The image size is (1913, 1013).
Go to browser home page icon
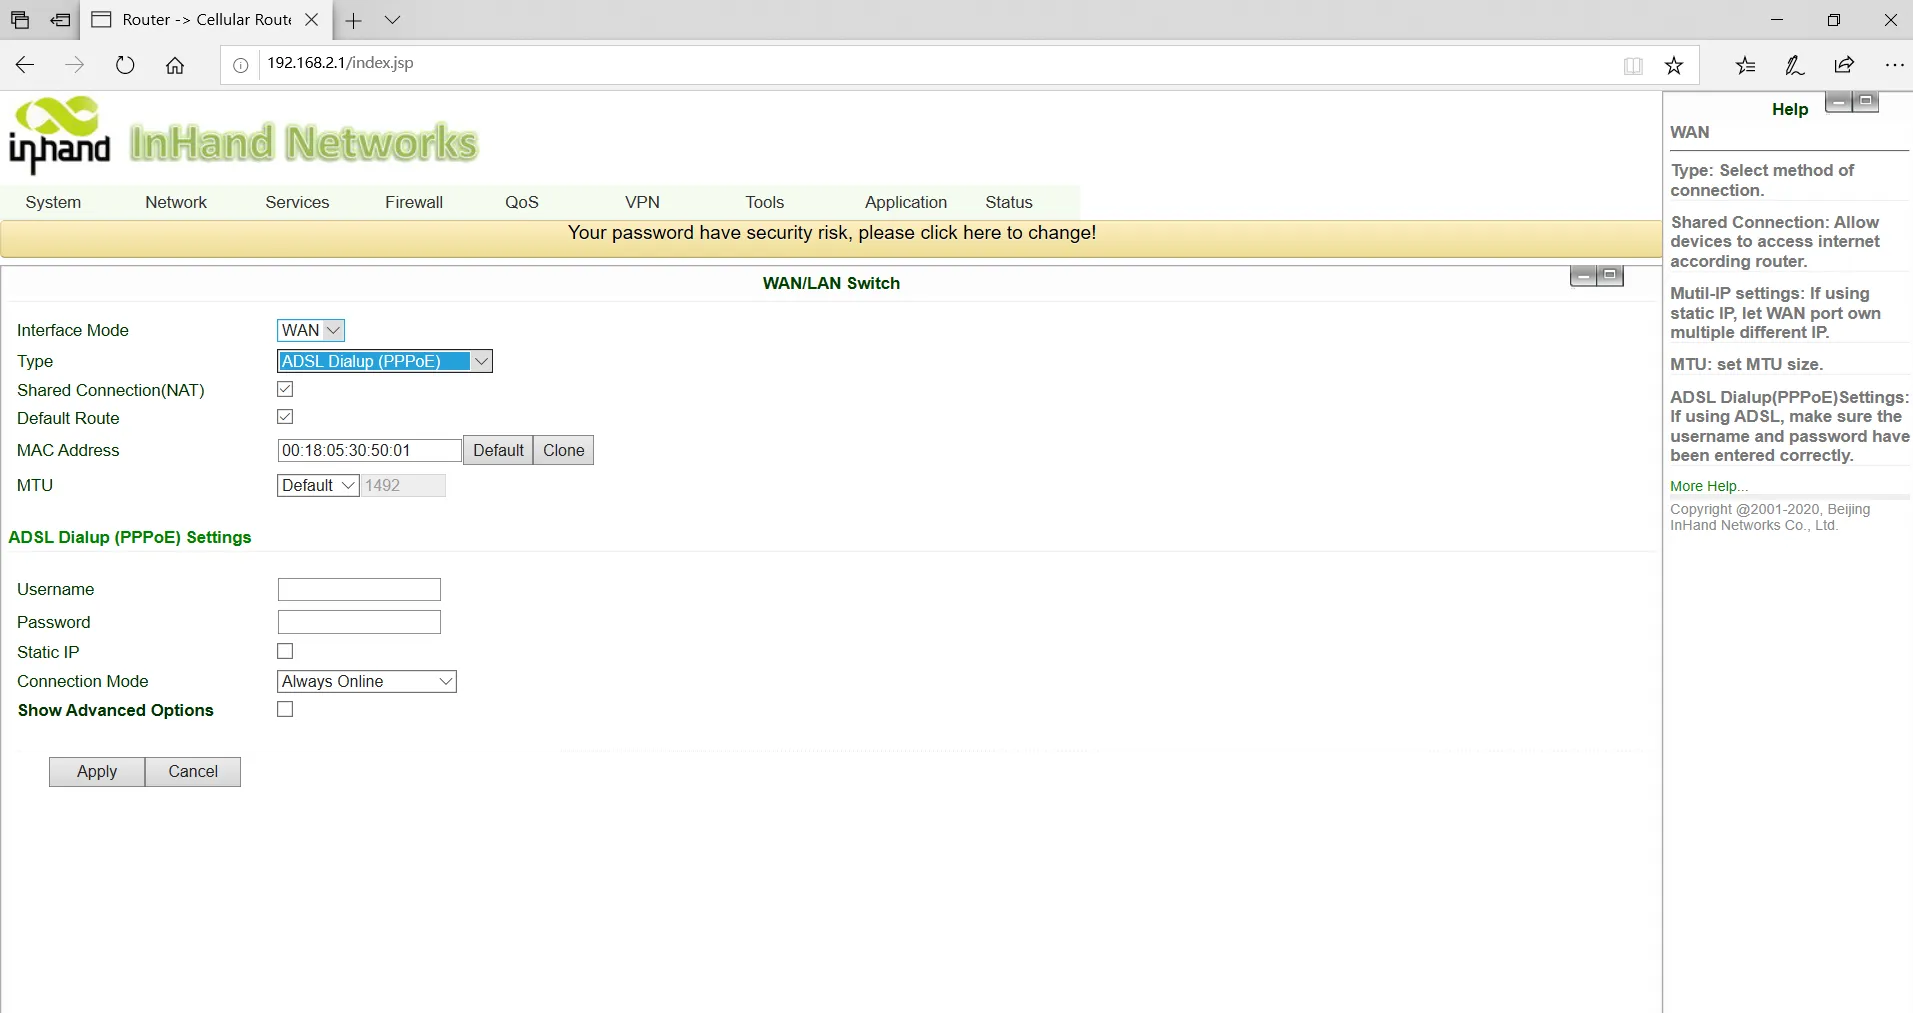coord(175,65)
